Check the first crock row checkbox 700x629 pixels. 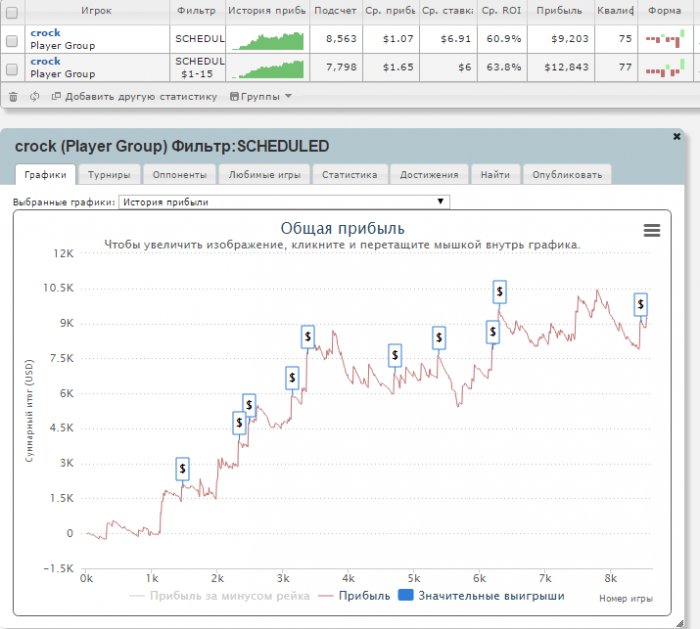(12, 41)
